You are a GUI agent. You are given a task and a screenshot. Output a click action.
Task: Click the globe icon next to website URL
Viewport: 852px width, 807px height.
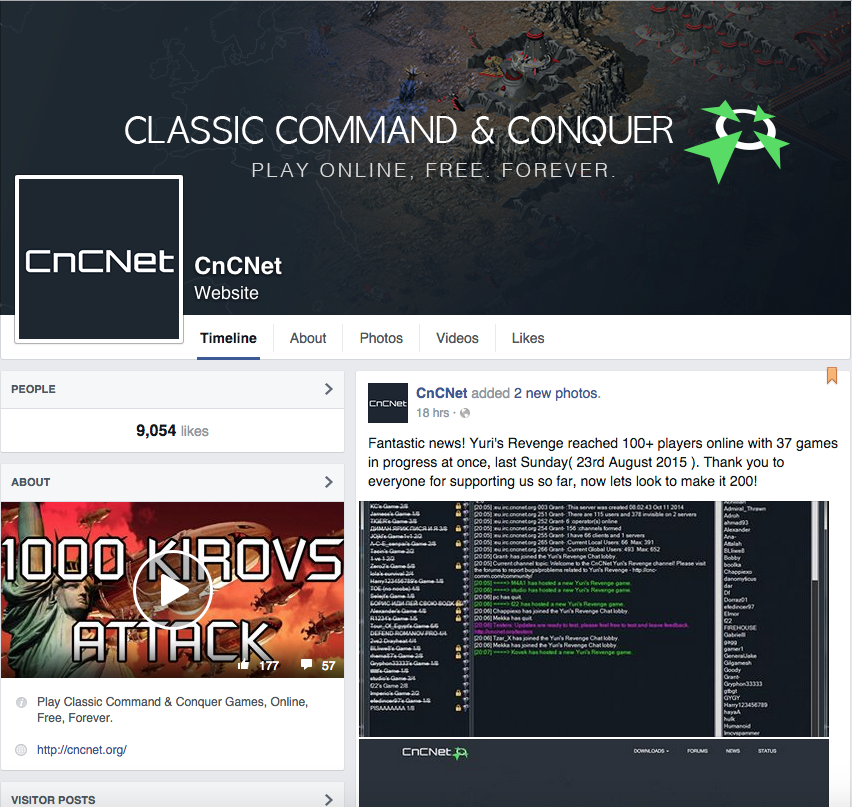(21, 750)
